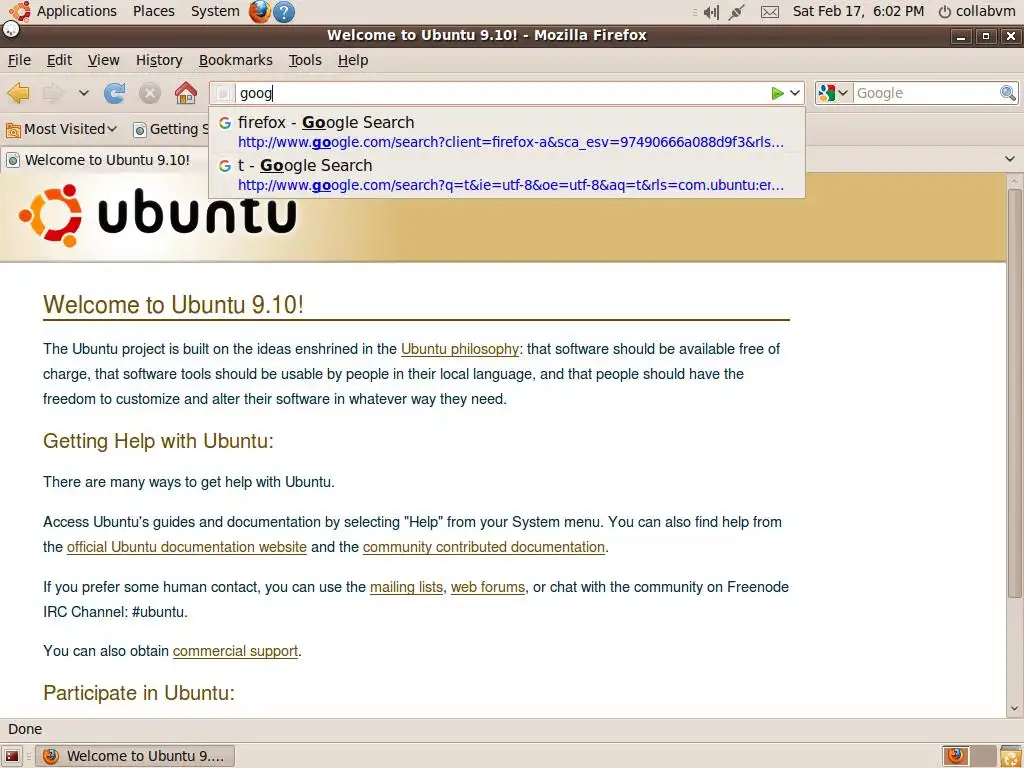
Task: Open the Edit menu
Action: [x=59, y=60]
